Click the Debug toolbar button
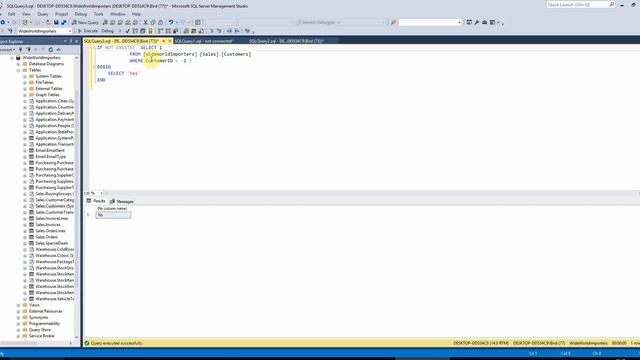This screenshot has width=640, height=360. pos(108,31)
